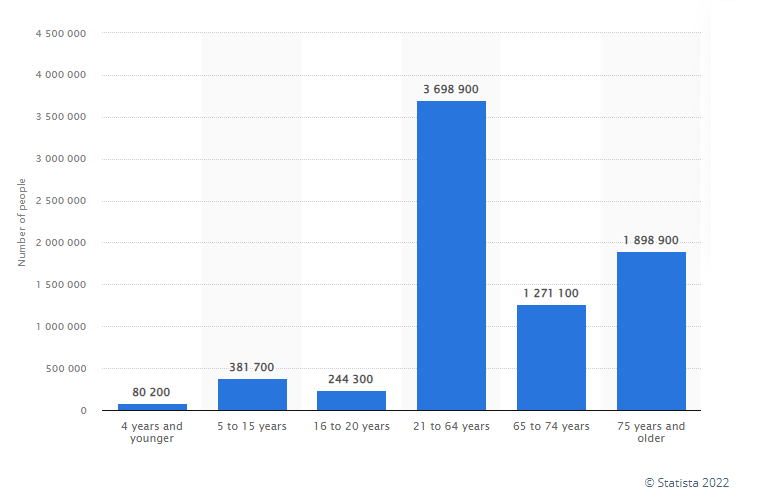Select the "75 years and older" axis label
This screenshot has width=761, height=499.
click(651, 432)
